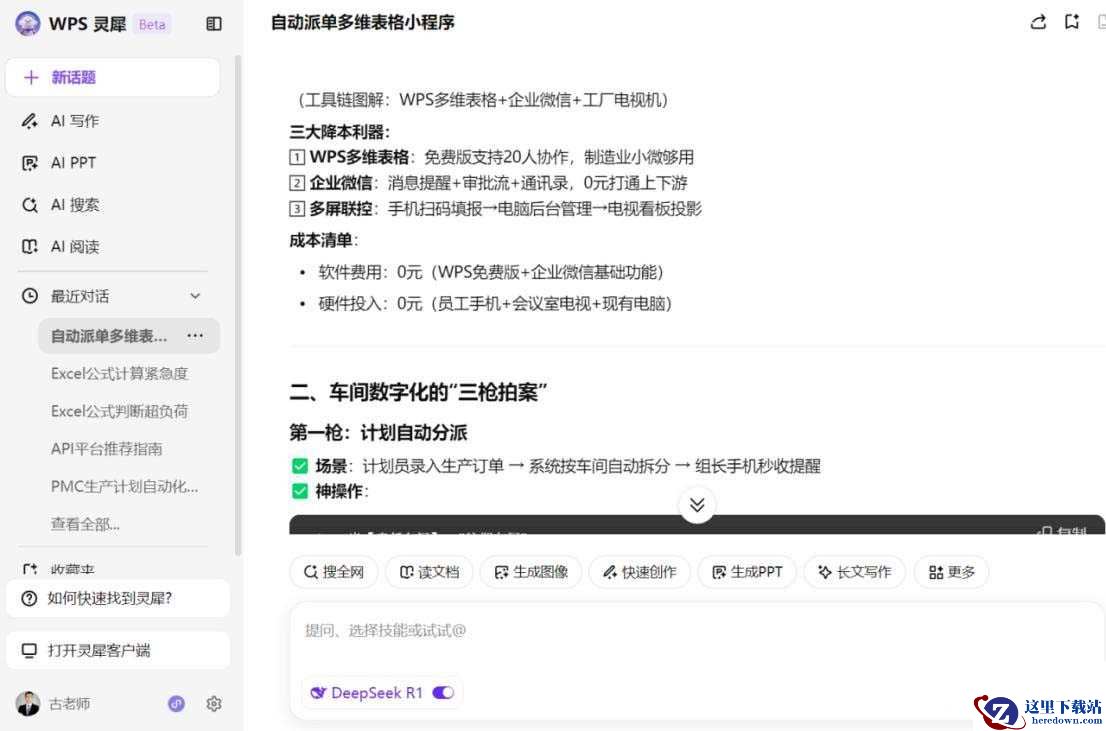Click the purple badge icon beside 古老师
Screen dimensions: 1106x731
click(176, 703)
